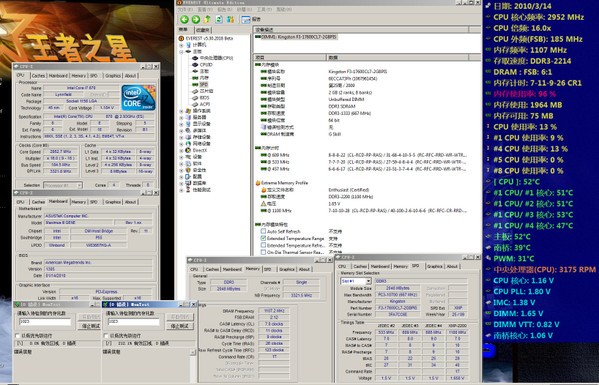This screenshot has height=385, width=599.
Task: Toggle the Extended Temperature Refresh checkbox
Action: (x=263, y=245)
